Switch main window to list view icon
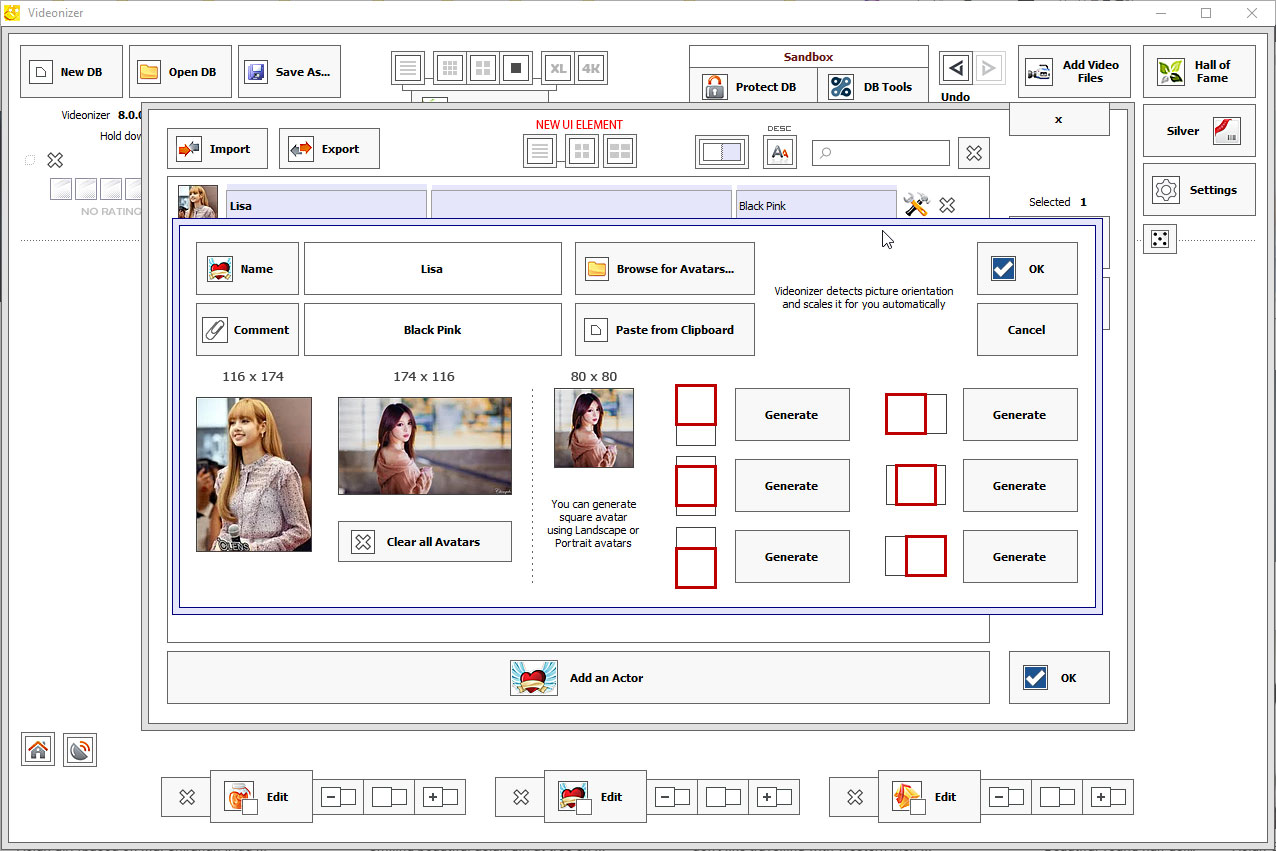The image size is (1276, 851). pyautogui.click(x=407, y=68)
